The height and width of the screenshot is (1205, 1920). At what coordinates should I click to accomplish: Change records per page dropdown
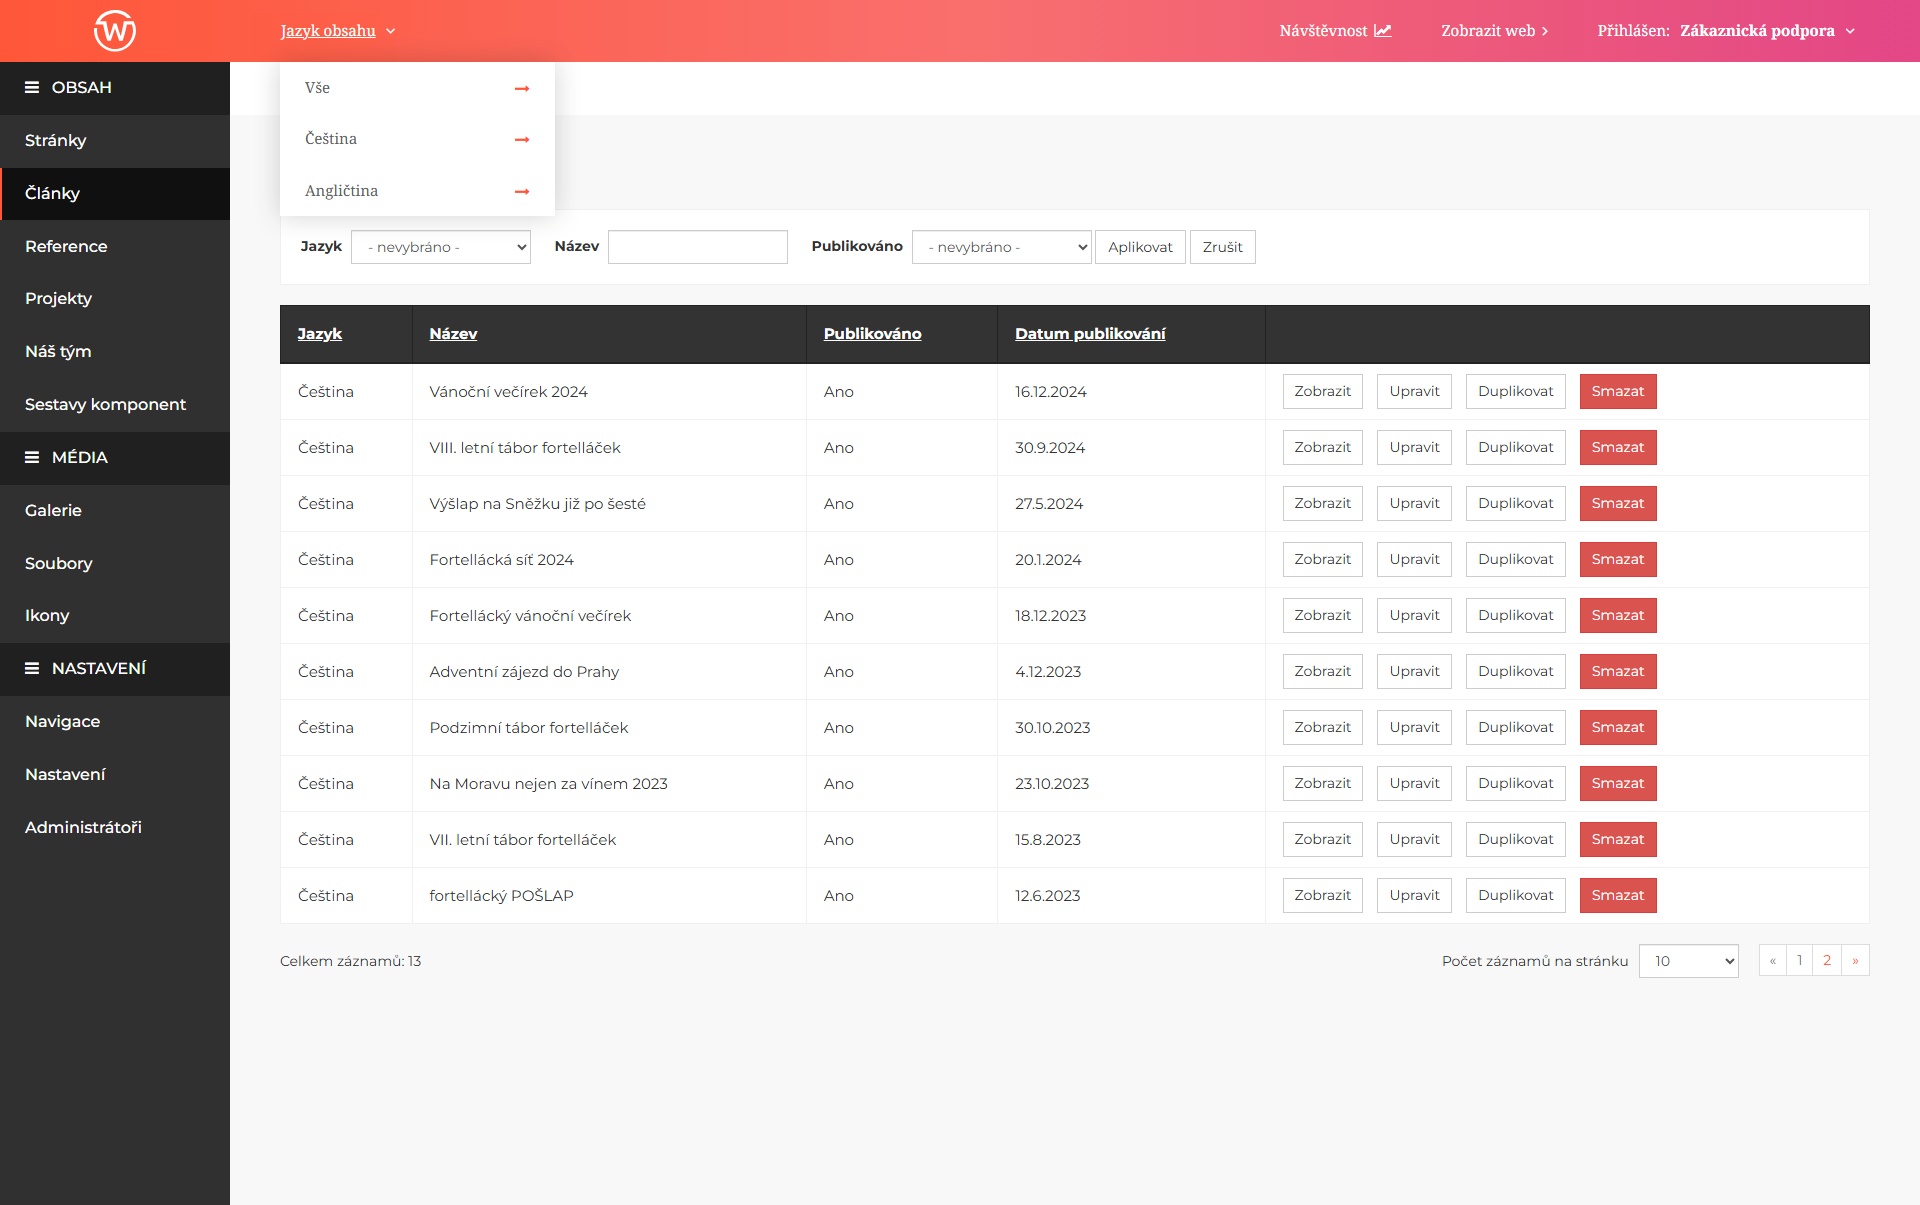1689,961
